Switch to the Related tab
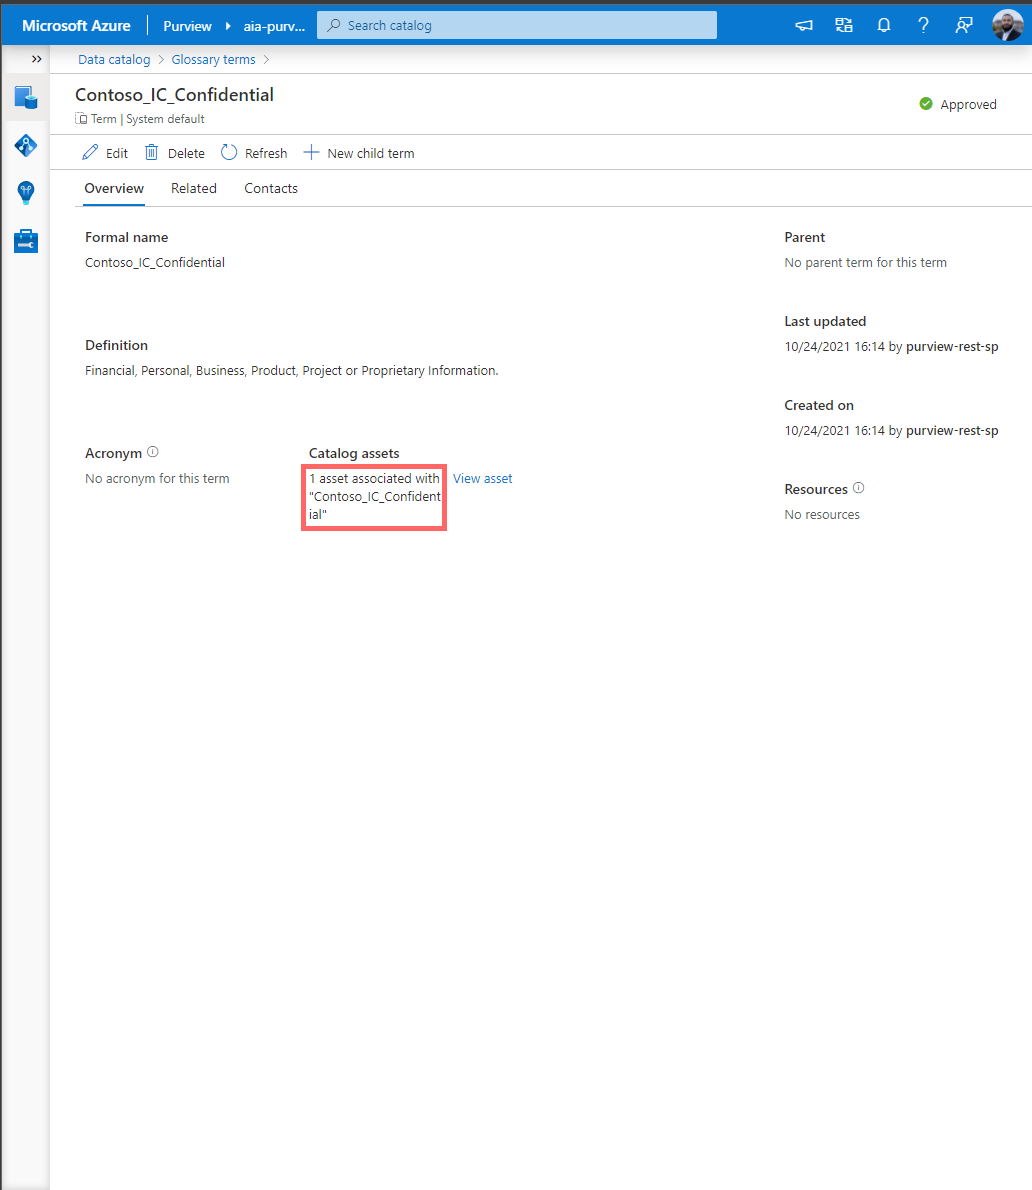 point(194,188)
